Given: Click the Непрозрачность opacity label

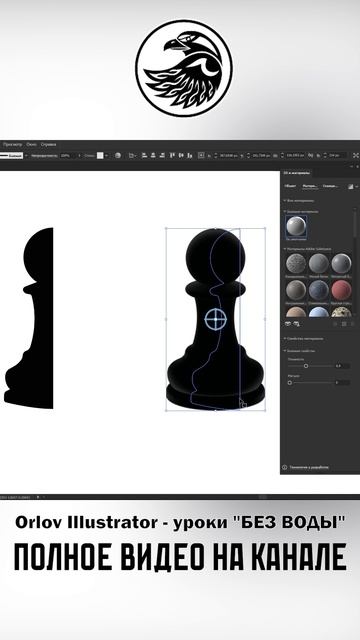Looking at the screenshot, I should point(44,156).
